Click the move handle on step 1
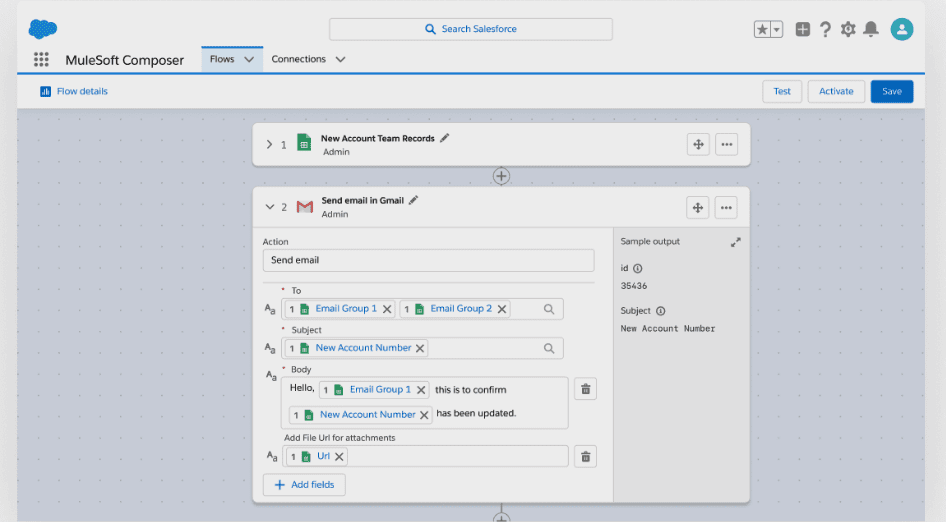This screenshot has height=522, width=946. tap(698, 144)
